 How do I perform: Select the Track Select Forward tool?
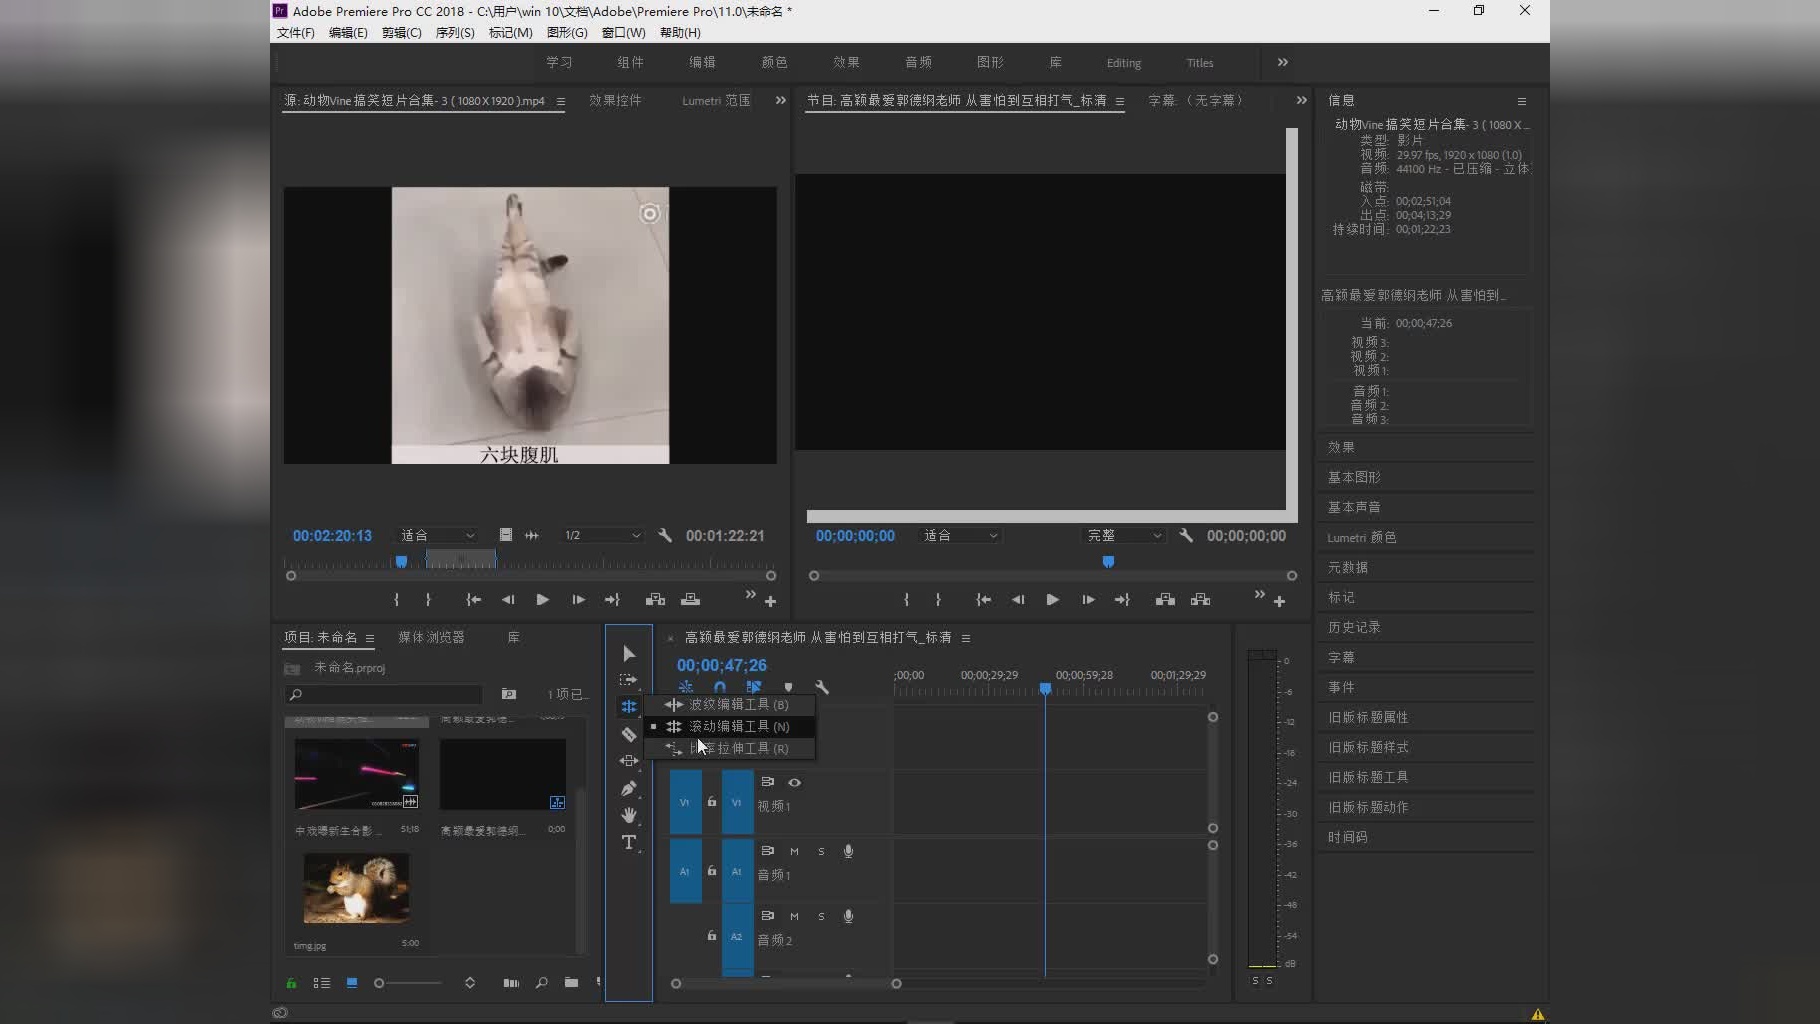[628, 680]
